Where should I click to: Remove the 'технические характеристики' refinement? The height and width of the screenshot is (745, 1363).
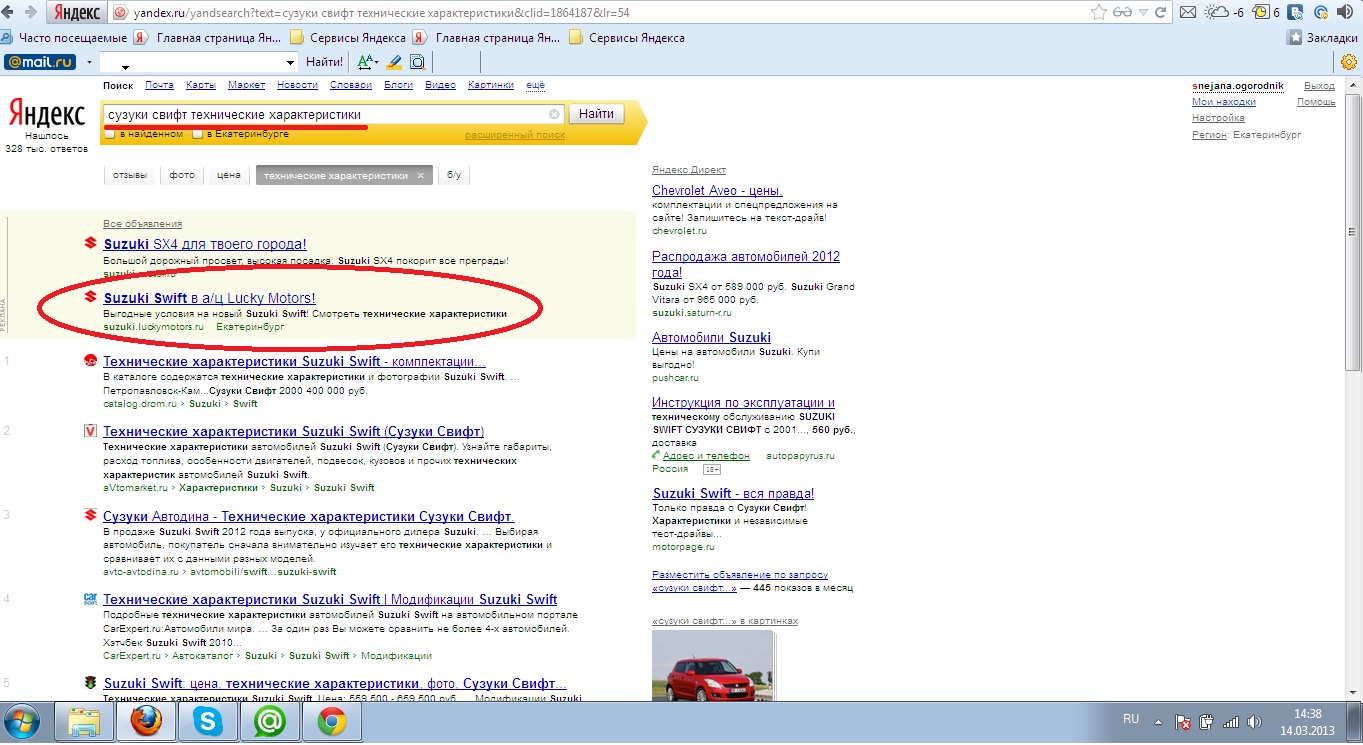pyautogui.click(x=421, y=175)
